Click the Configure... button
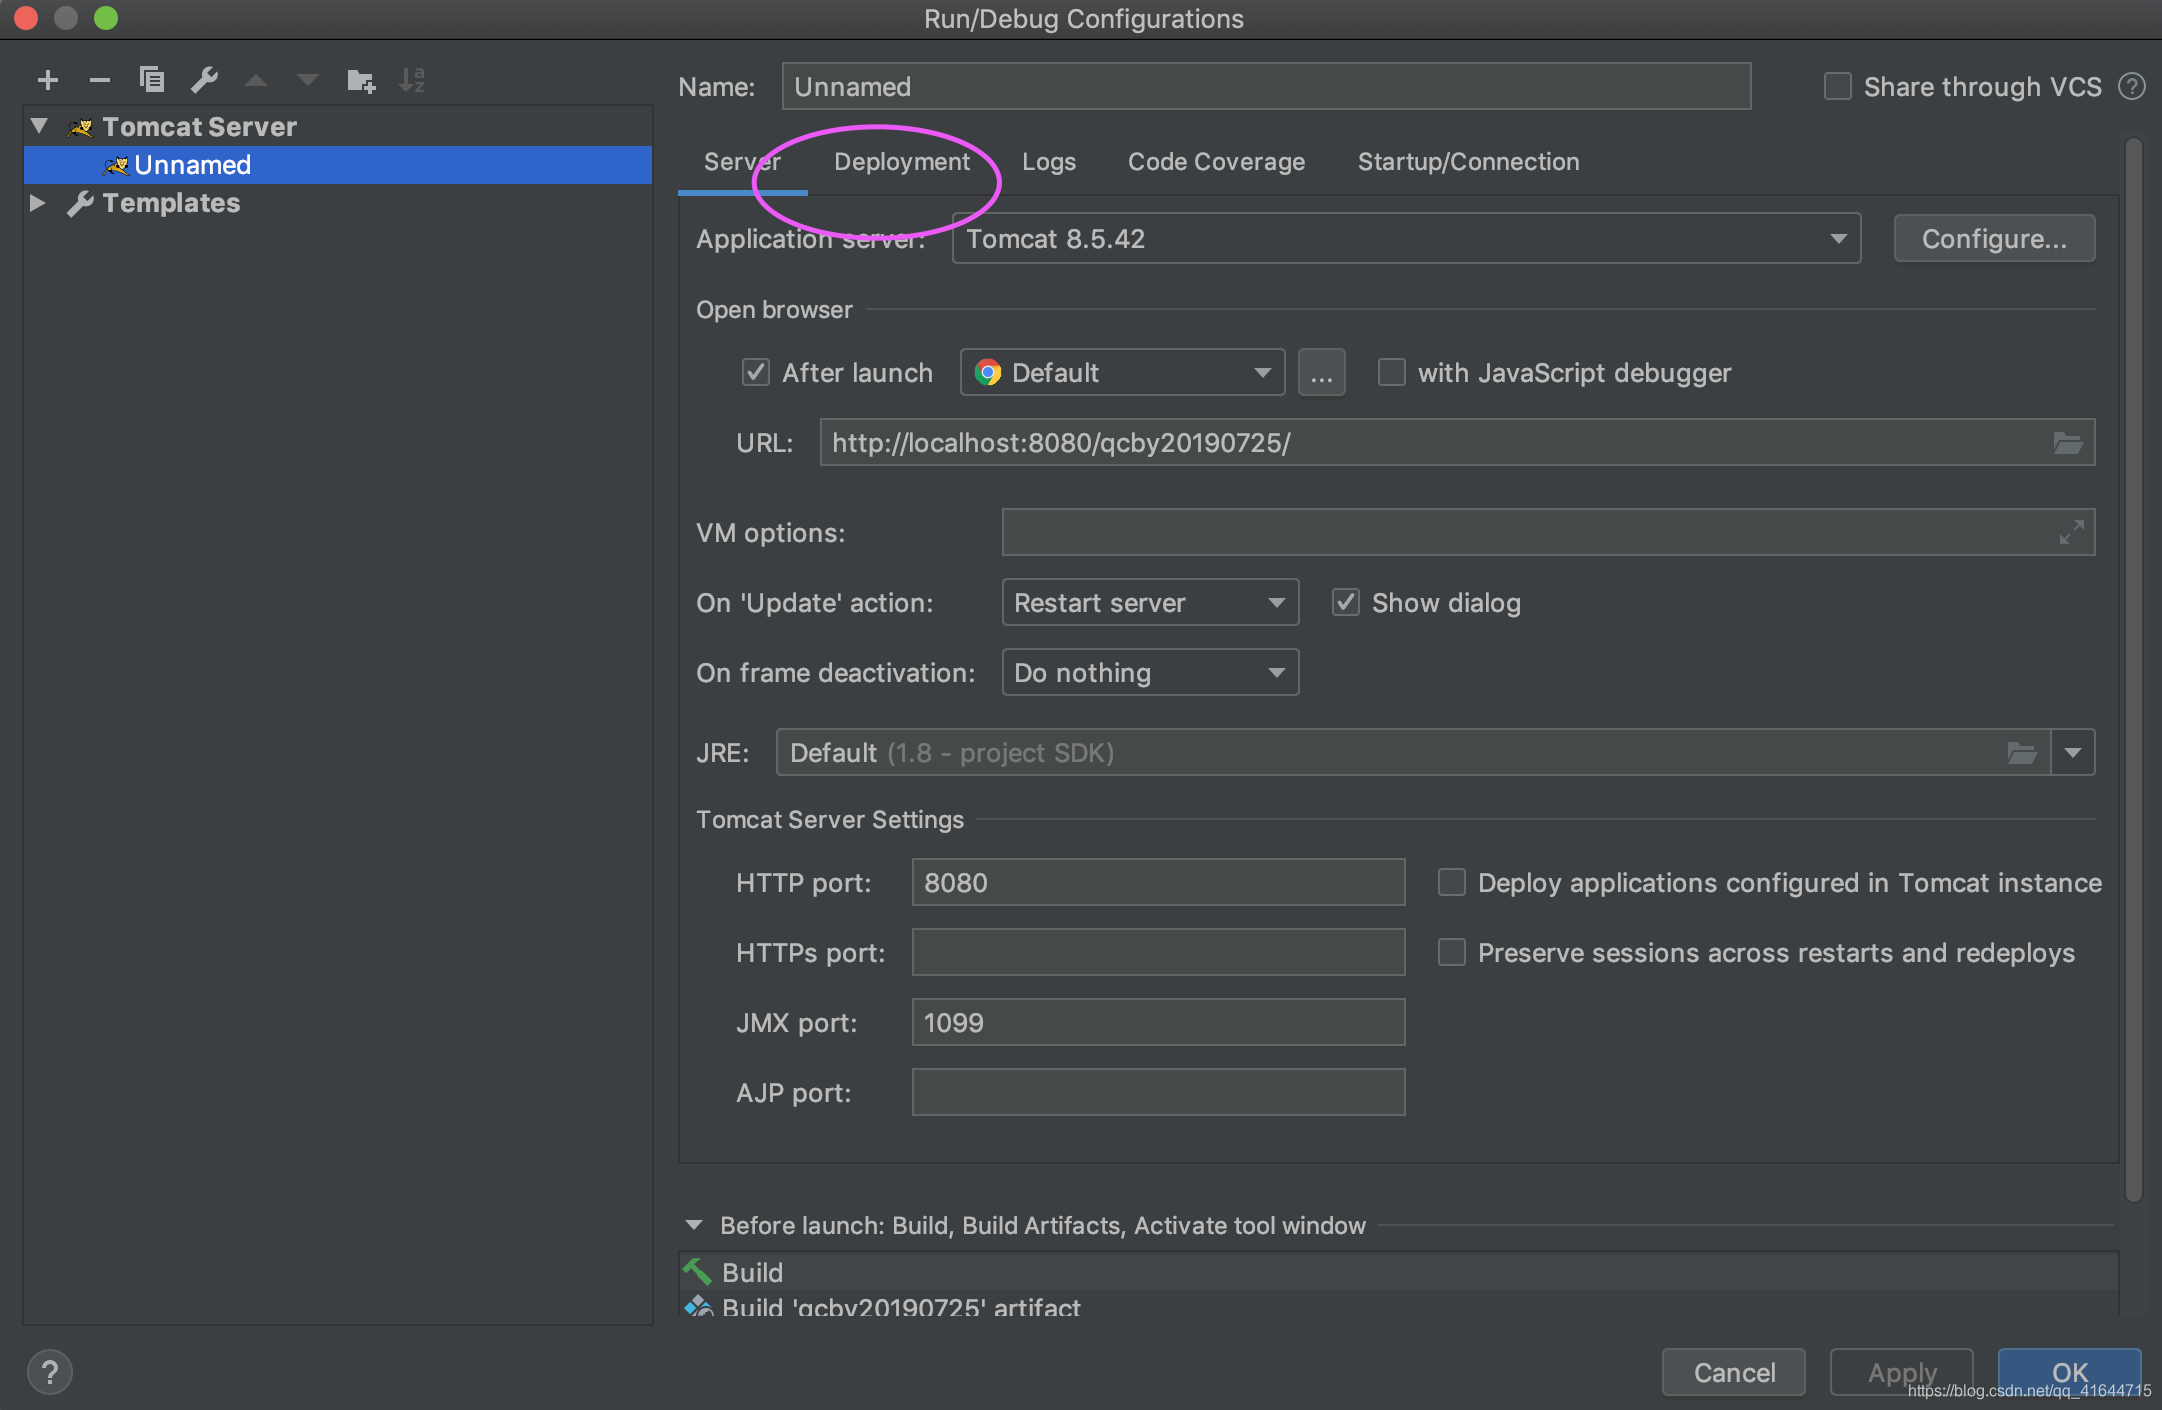The width and height of the screenshot is (2162, 1410). pyautogui.click(x=1994, y=238)
